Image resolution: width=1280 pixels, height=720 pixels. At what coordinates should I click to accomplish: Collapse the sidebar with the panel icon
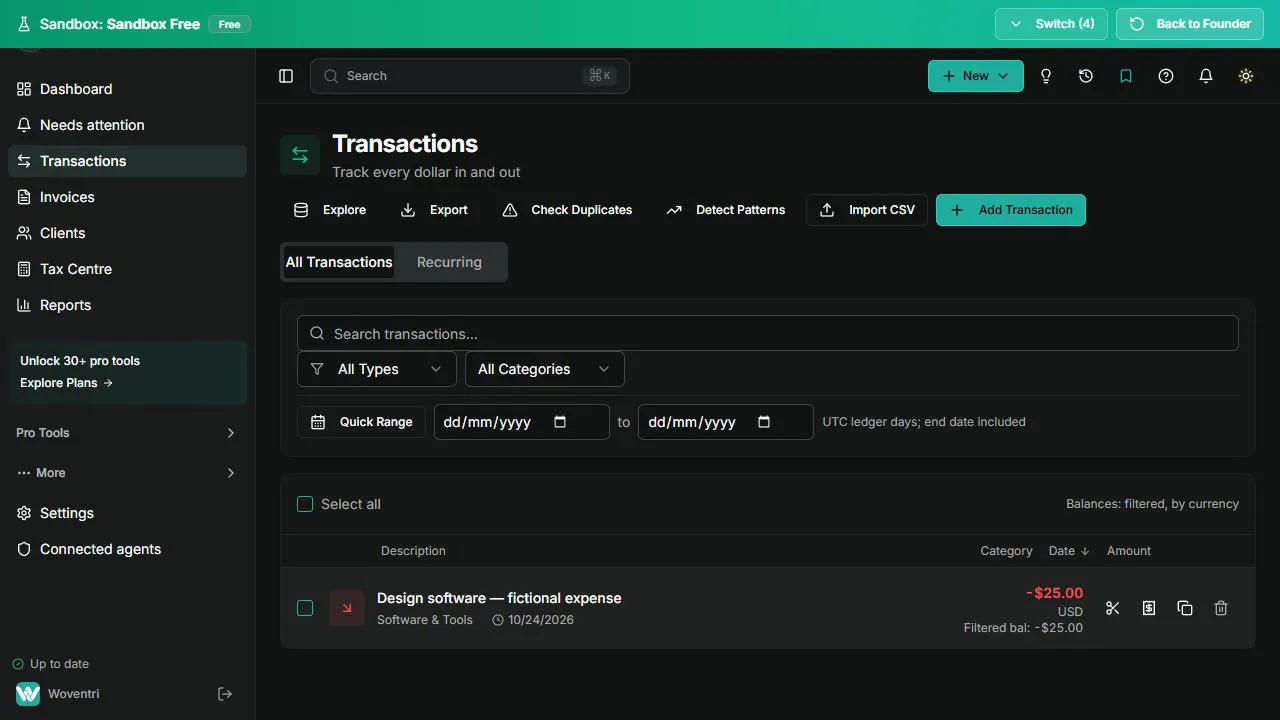tap(286, 76)
